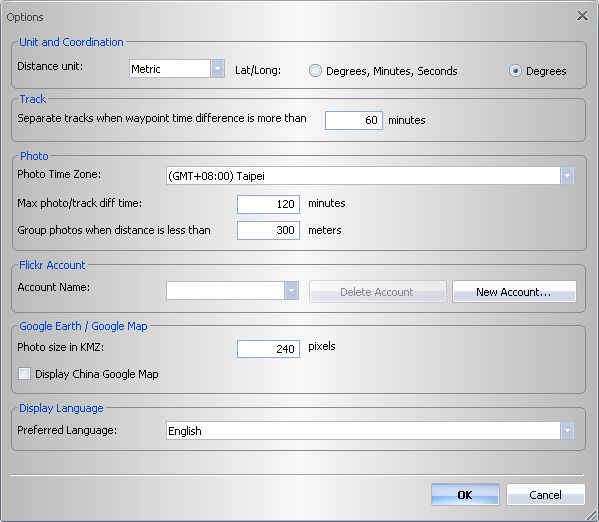Viewport: 599px width, 522px height.
Task: Click the Max photo/track diff time field
Action: tap(268, 204)
